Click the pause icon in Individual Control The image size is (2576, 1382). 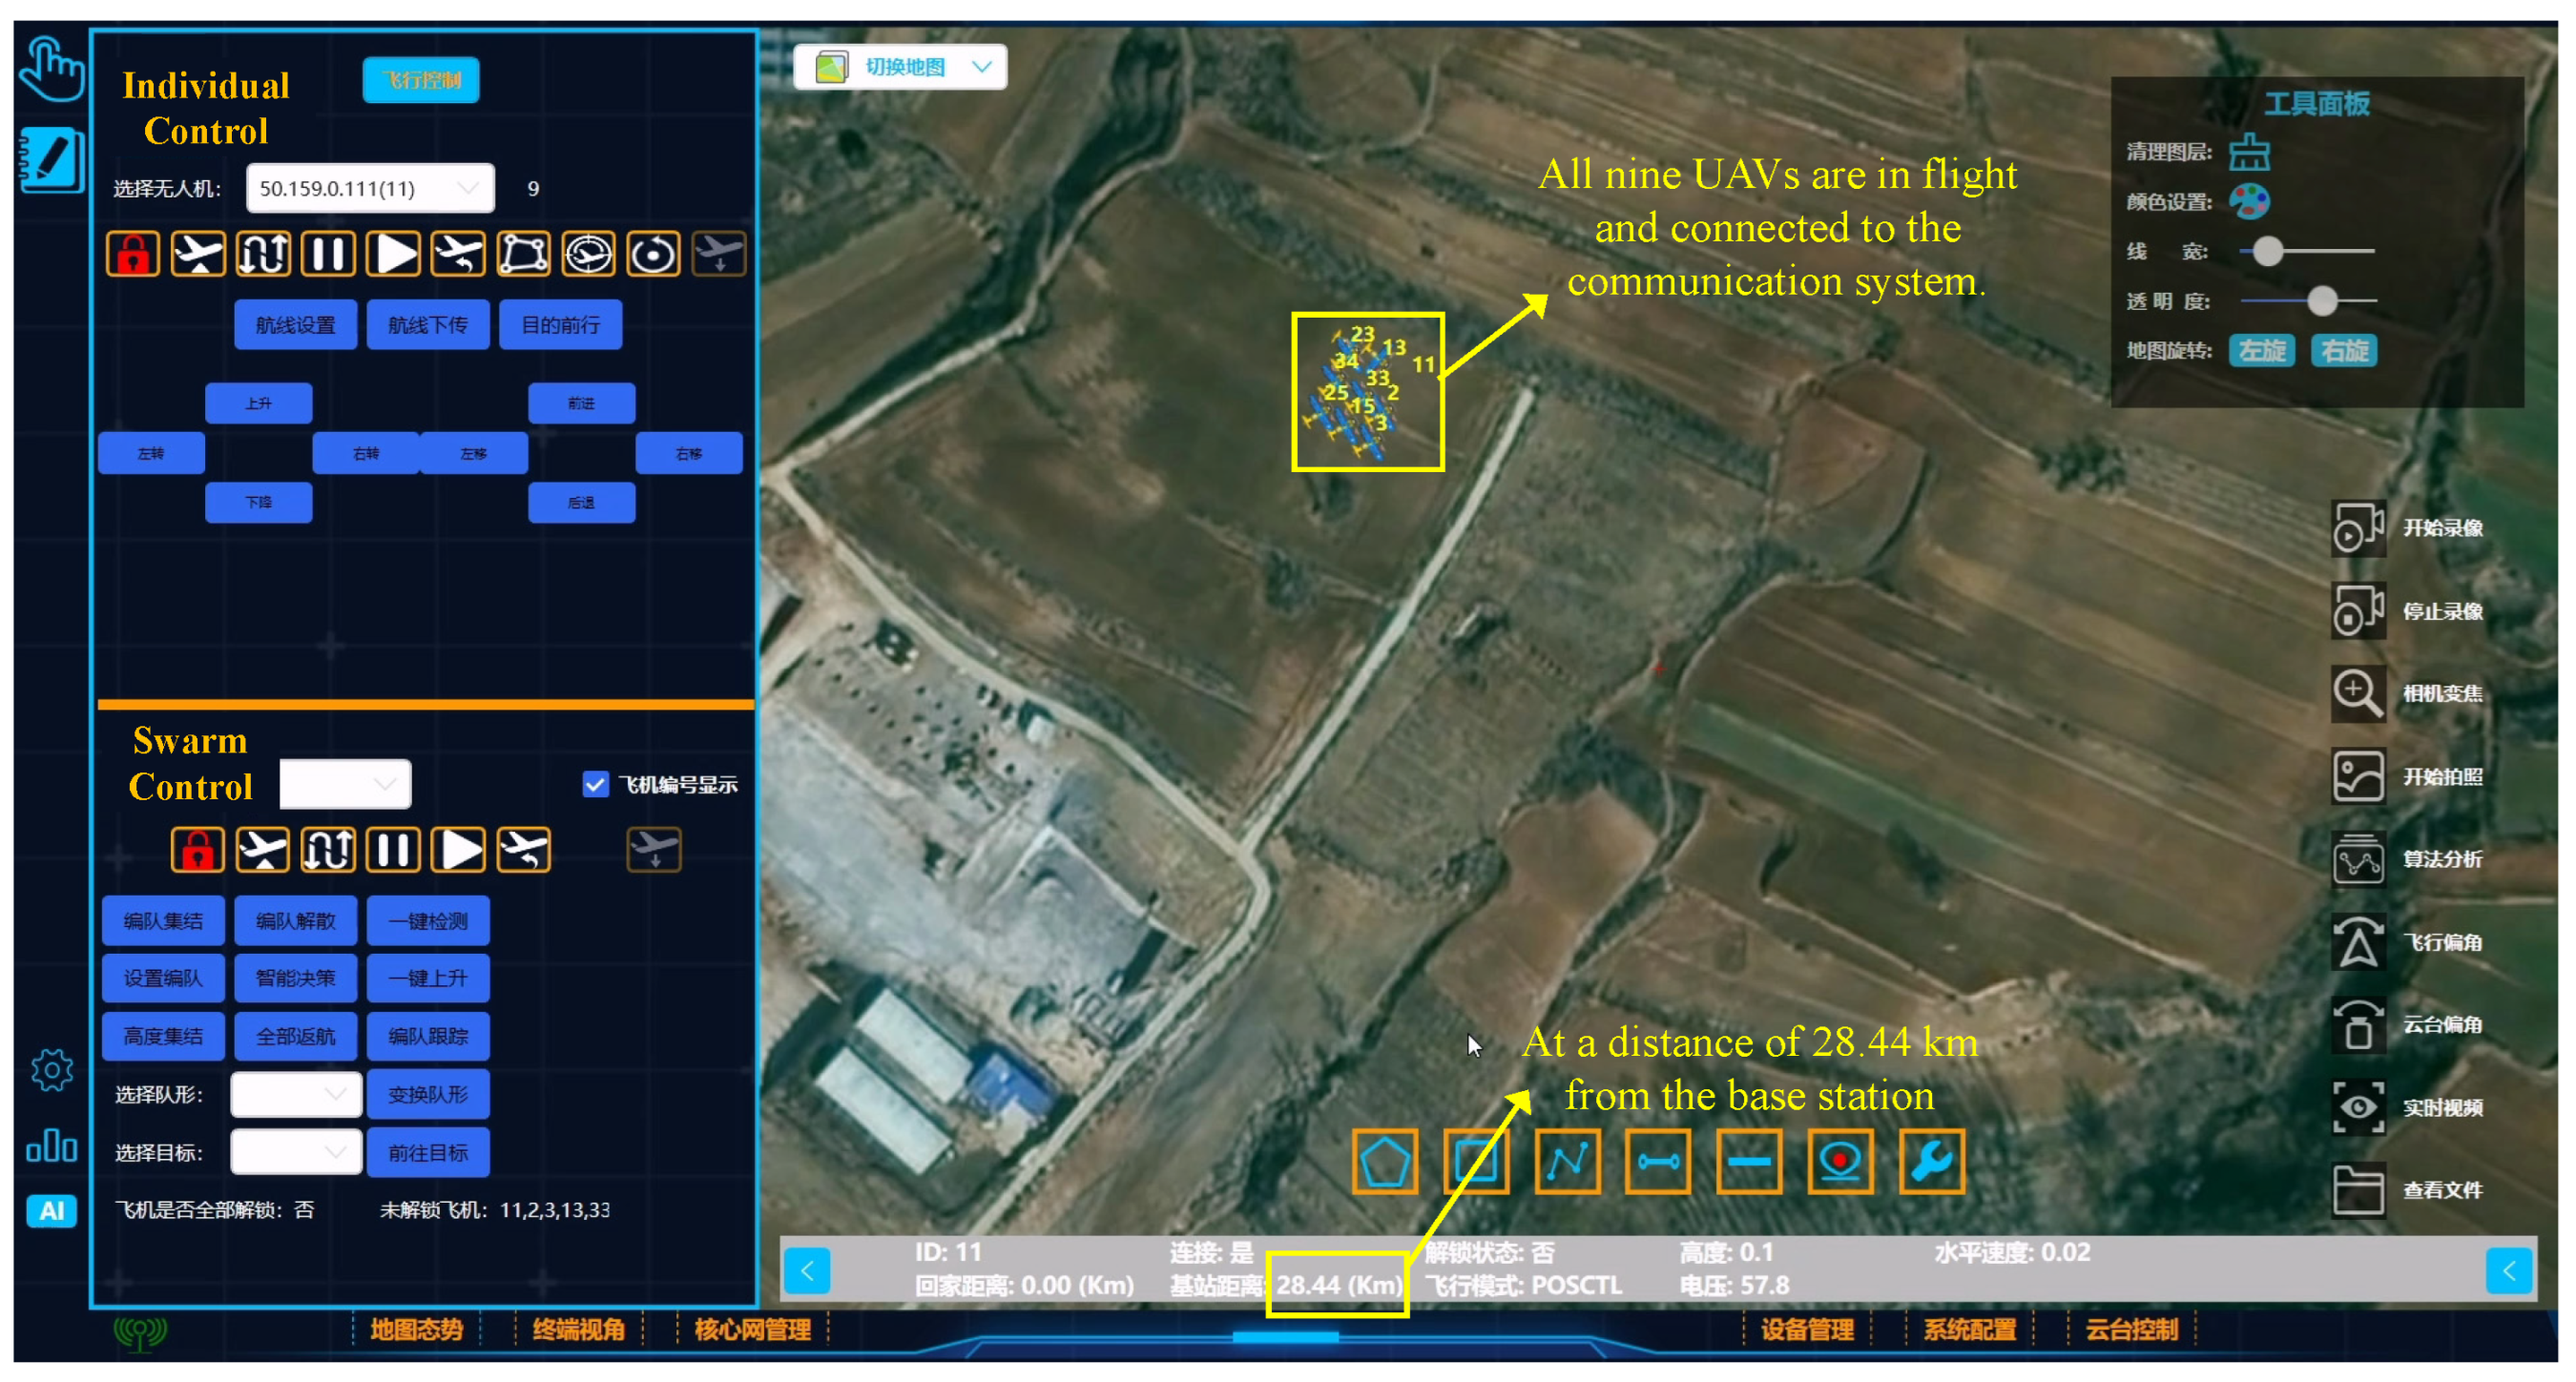pyautogui.click(x=327, y=254)
